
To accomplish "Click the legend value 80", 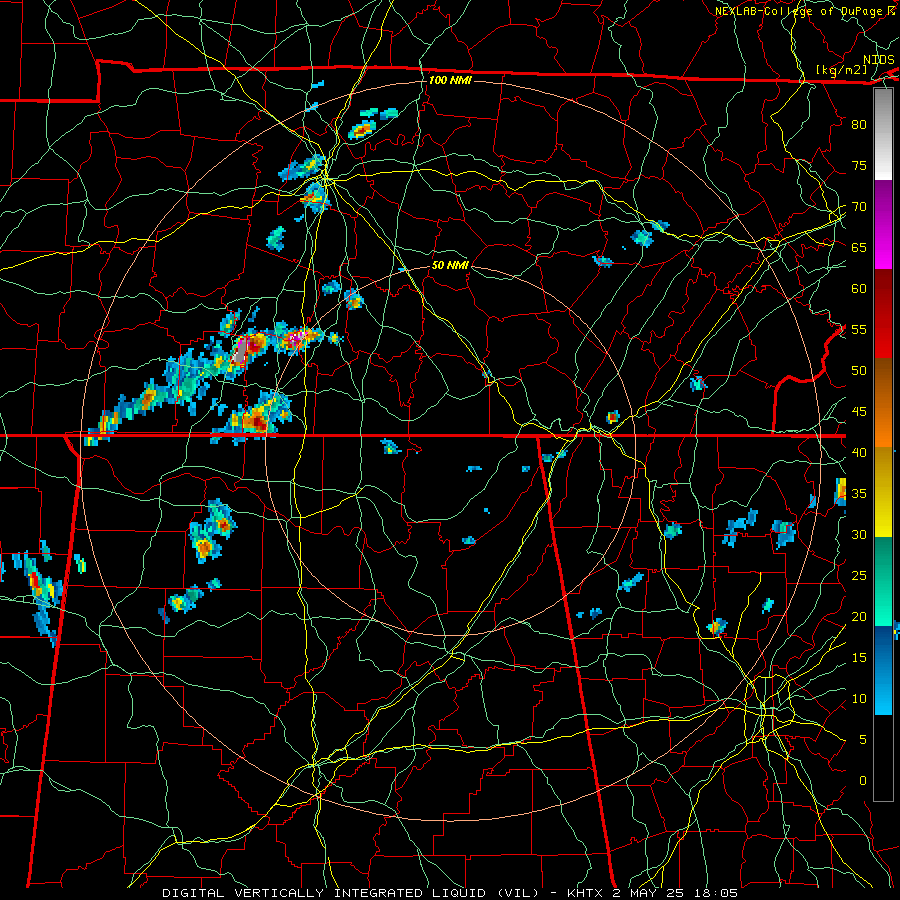I will pyautogui.click(x=859, y=125).
